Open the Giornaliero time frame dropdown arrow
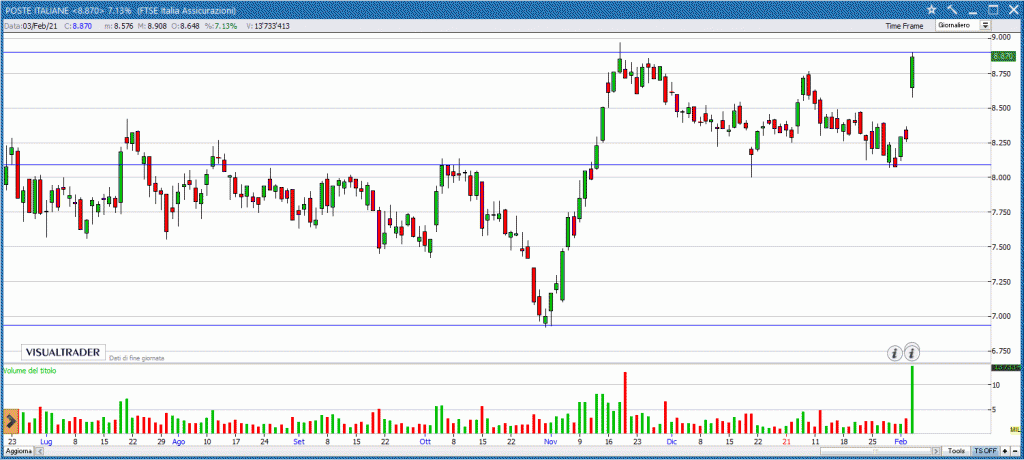 coord(985,25)
